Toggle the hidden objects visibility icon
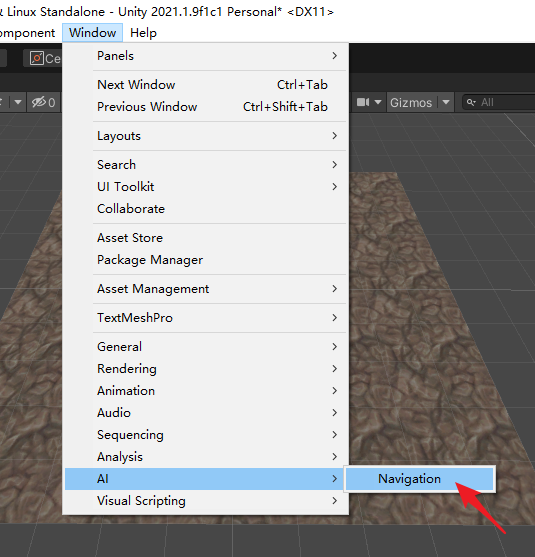Image resolution: width=535 pixels, height=557 pixels. click(43, 103)
